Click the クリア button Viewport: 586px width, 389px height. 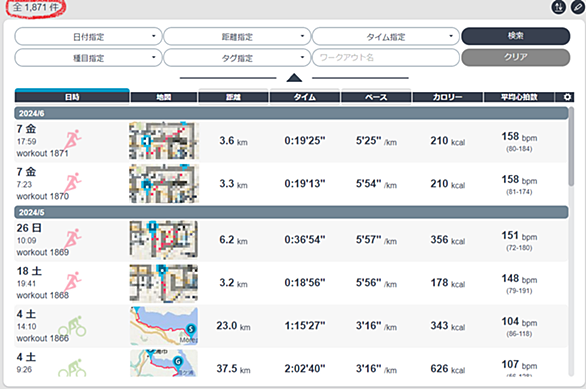tap(516, 58)
